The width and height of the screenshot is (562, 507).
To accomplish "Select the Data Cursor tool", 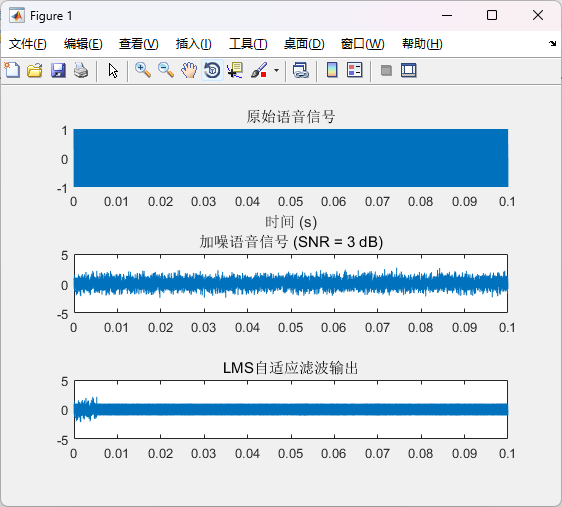I will point(235,70).
